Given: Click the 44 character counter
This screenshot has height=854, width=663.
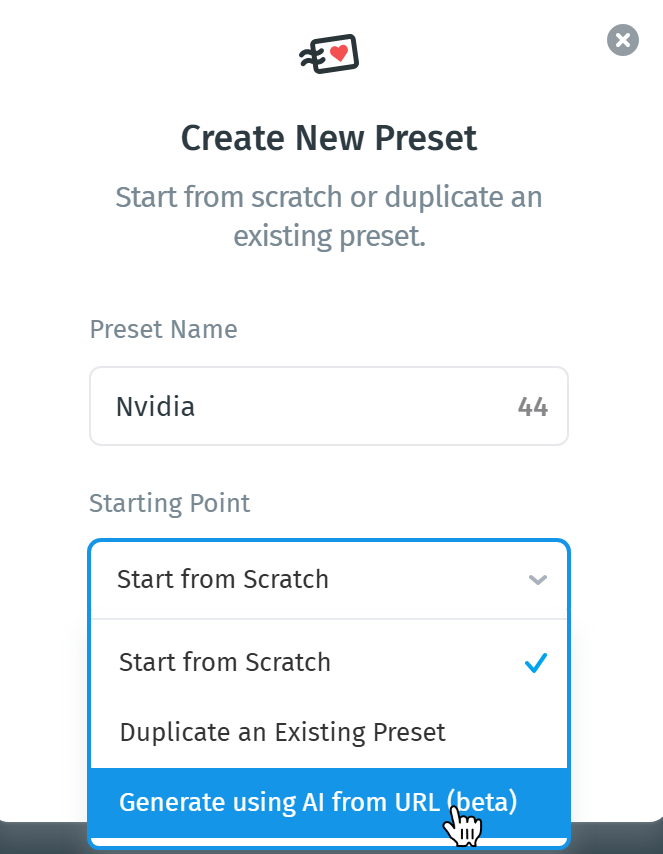Looking at the screenshot, I should [x=533, y=407].
